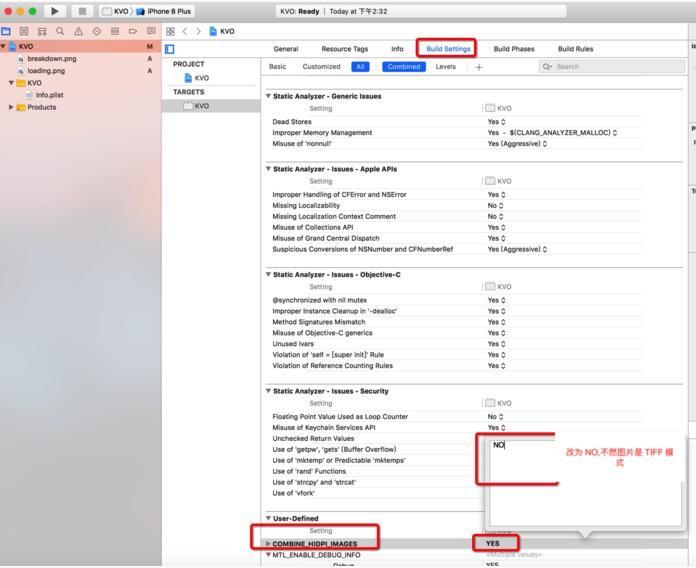
Task: Select the All settings filter
Action: [x=360, y=67]
